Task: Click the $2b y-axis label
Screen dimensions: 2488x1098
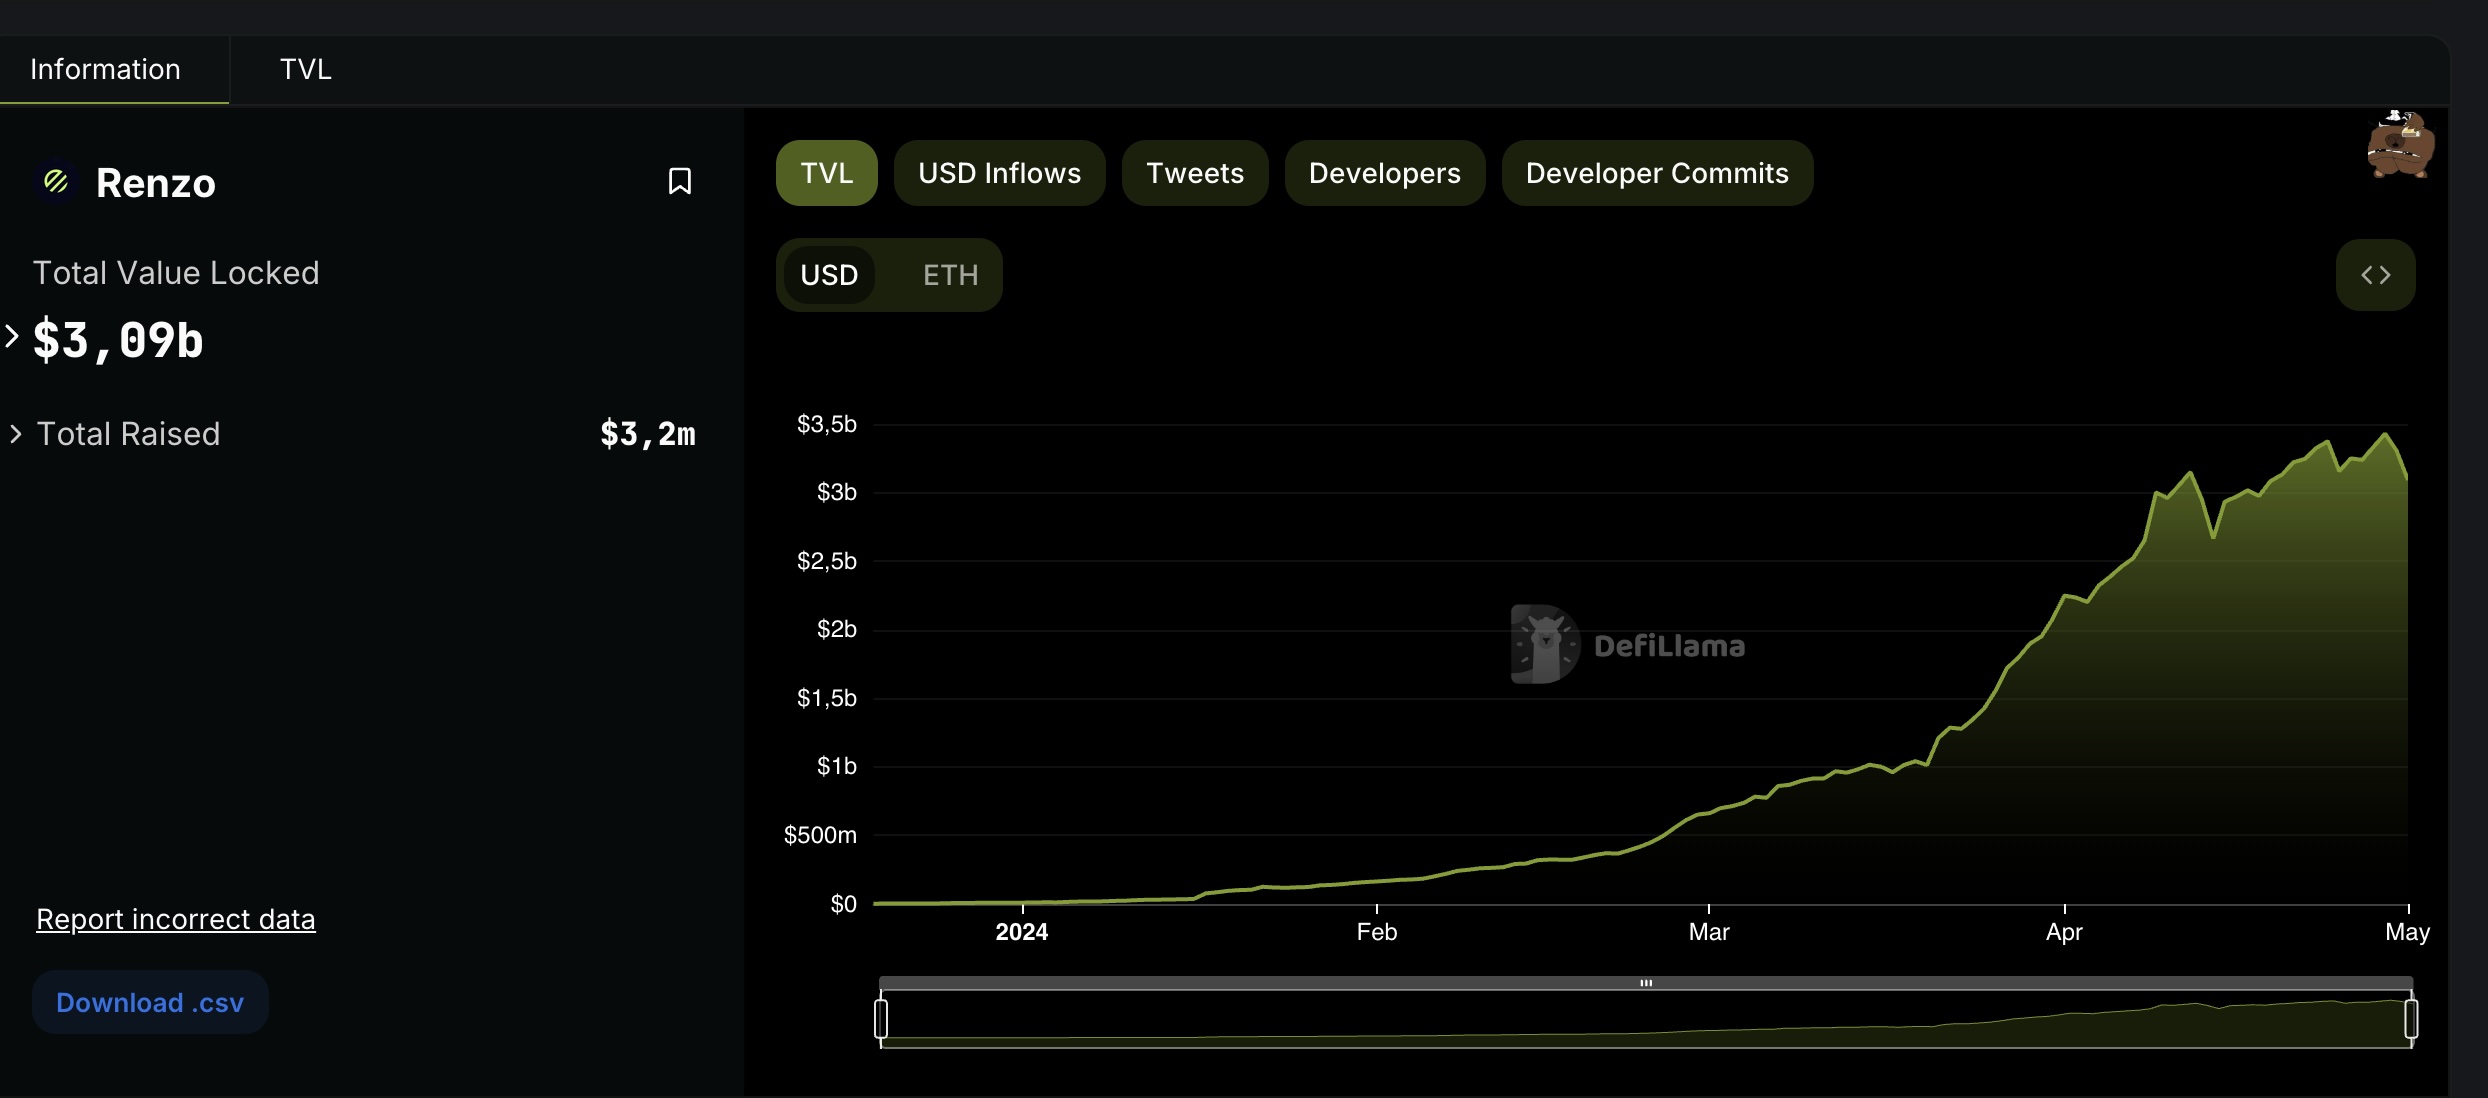Action: (x=837, y=629)
